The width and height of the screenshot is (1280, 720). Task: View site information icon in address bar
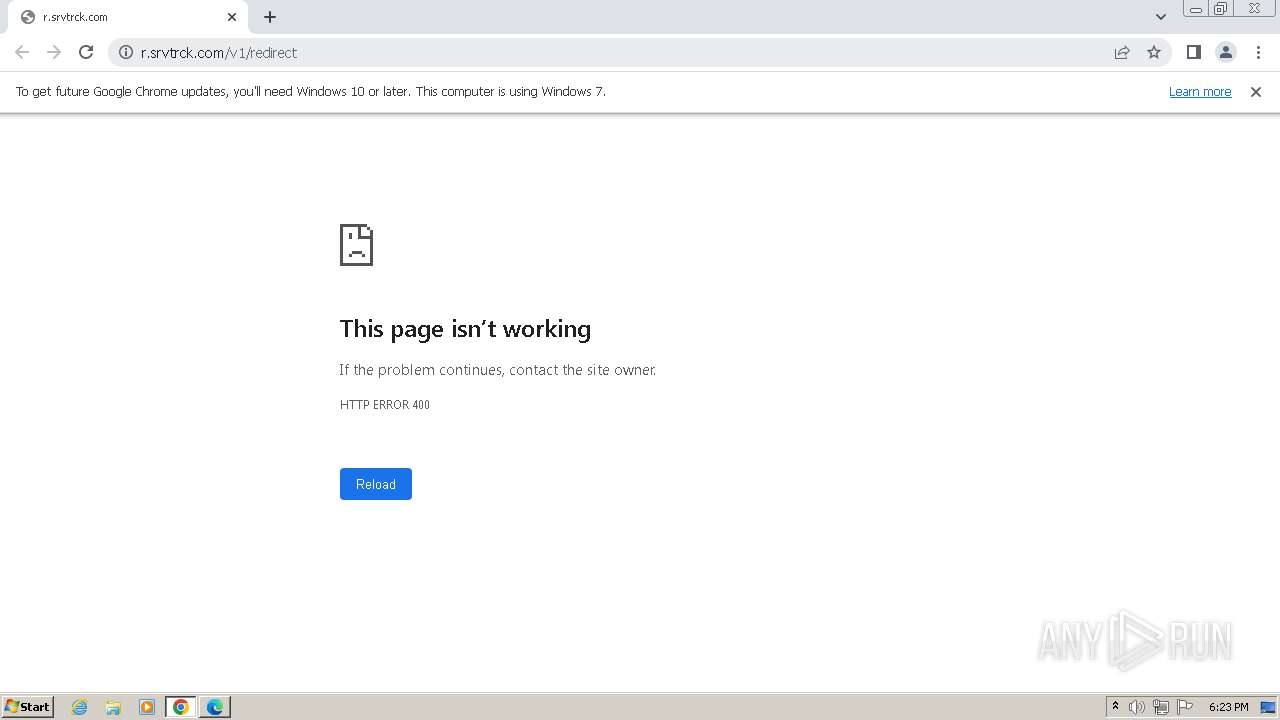coord(126,52)
